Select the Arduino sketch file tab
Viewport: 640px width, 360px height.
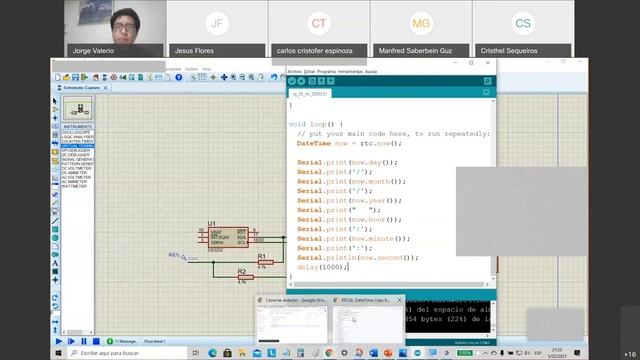(x=310, y=94)
